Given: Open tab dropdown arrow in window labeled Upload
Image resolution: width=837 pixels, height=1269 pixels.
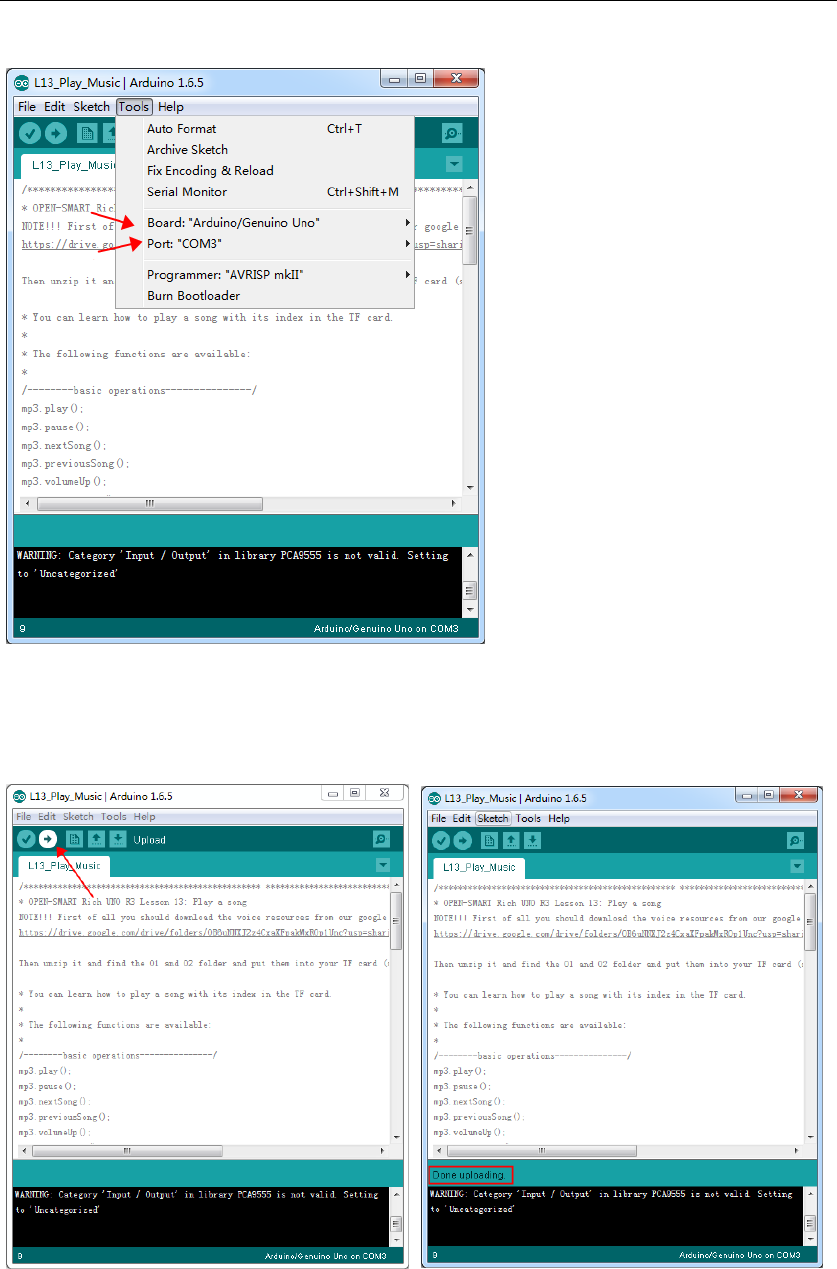Looking at the screenshot, I should tap(382, 865).
